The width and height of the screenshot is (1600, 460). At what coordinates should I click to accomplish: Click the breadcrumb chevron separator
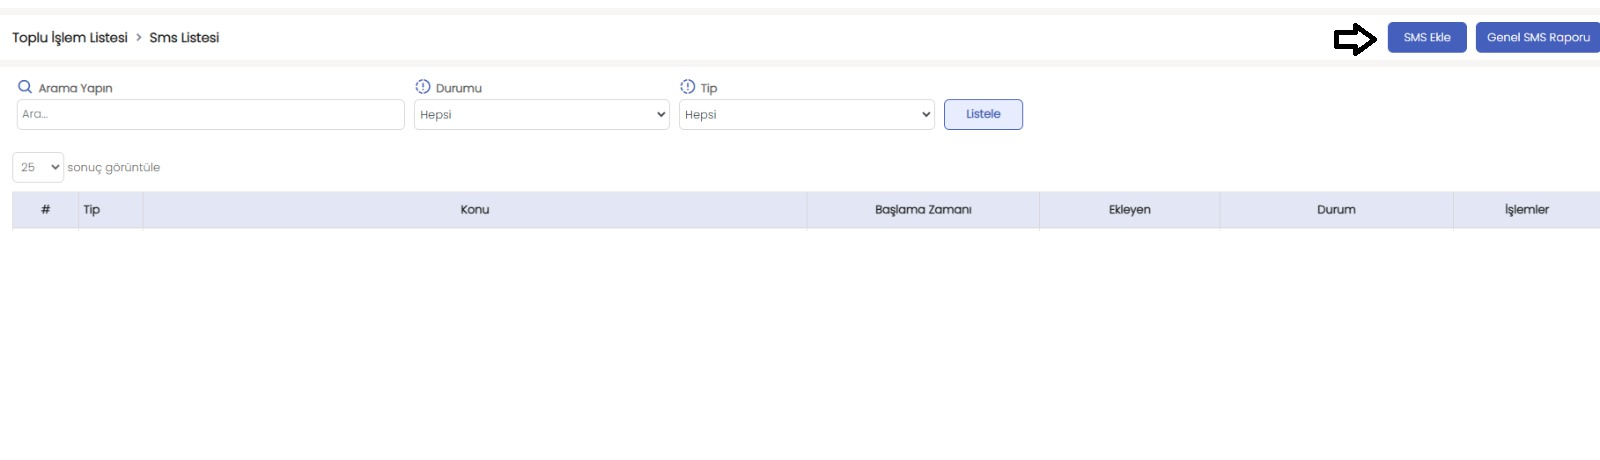(x=139, y=38)
